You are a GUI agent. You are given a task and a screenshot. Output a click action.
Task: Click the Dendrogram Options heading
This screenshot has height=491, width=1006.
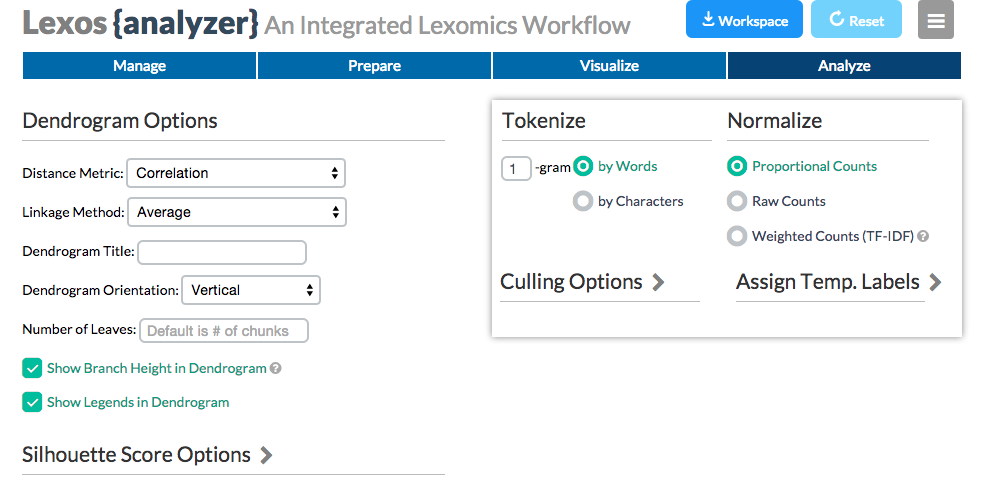click(x=120, y=121)
